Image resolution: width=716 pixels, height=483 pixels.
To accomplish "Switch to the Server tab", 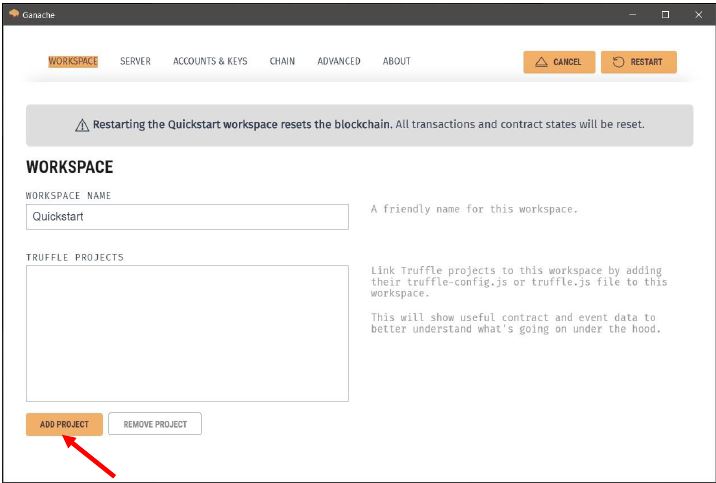I will 135,61.
